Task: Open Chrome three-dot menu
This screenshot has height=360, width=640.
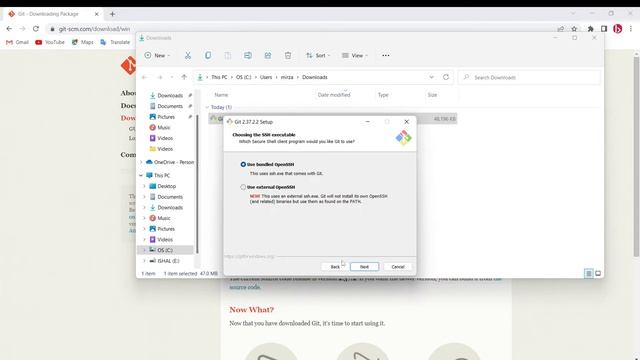Action: [631, 29]
